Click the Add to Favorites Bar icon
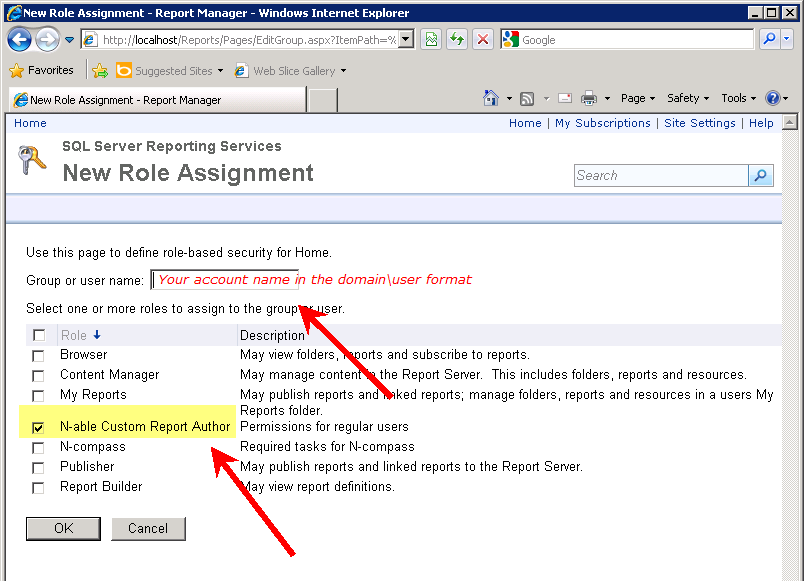 pos(100,71)
